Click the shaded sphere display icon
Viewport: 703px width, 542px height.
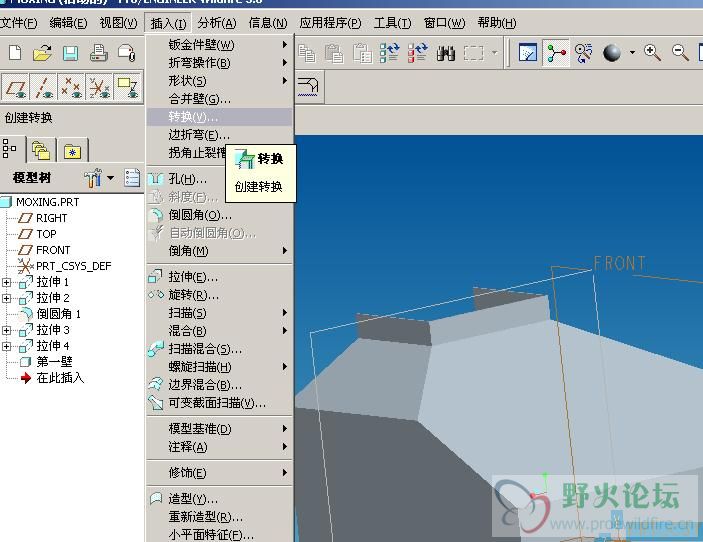612,53
